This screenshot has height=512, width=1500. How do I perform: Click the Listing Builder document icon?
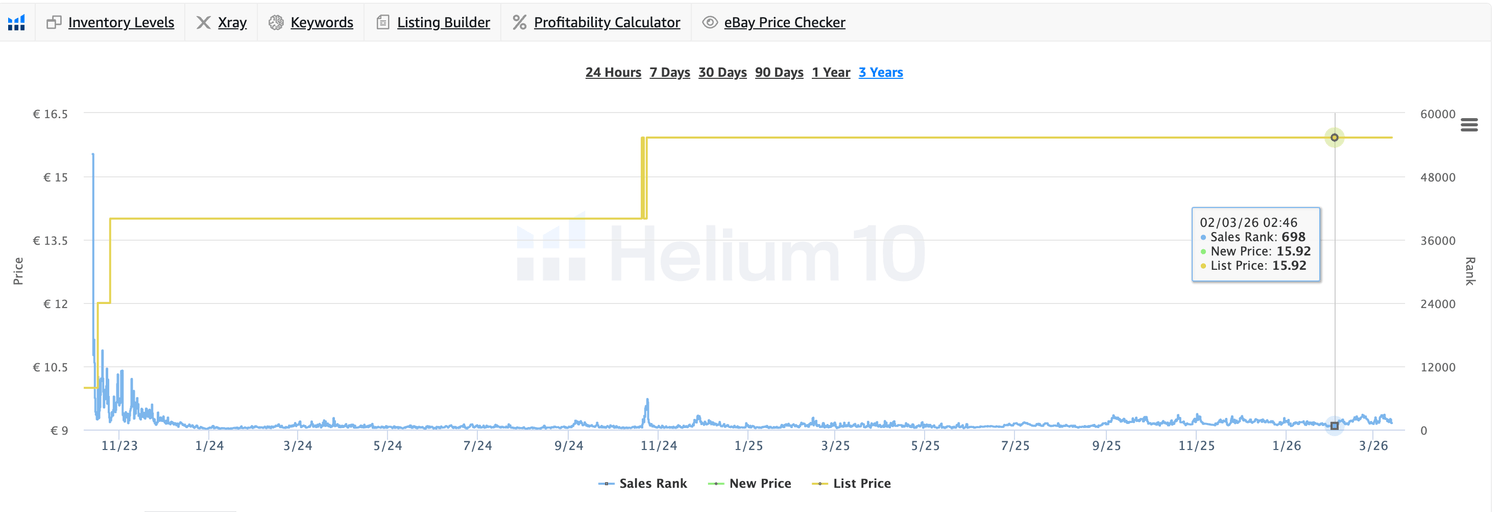point(383,22)
